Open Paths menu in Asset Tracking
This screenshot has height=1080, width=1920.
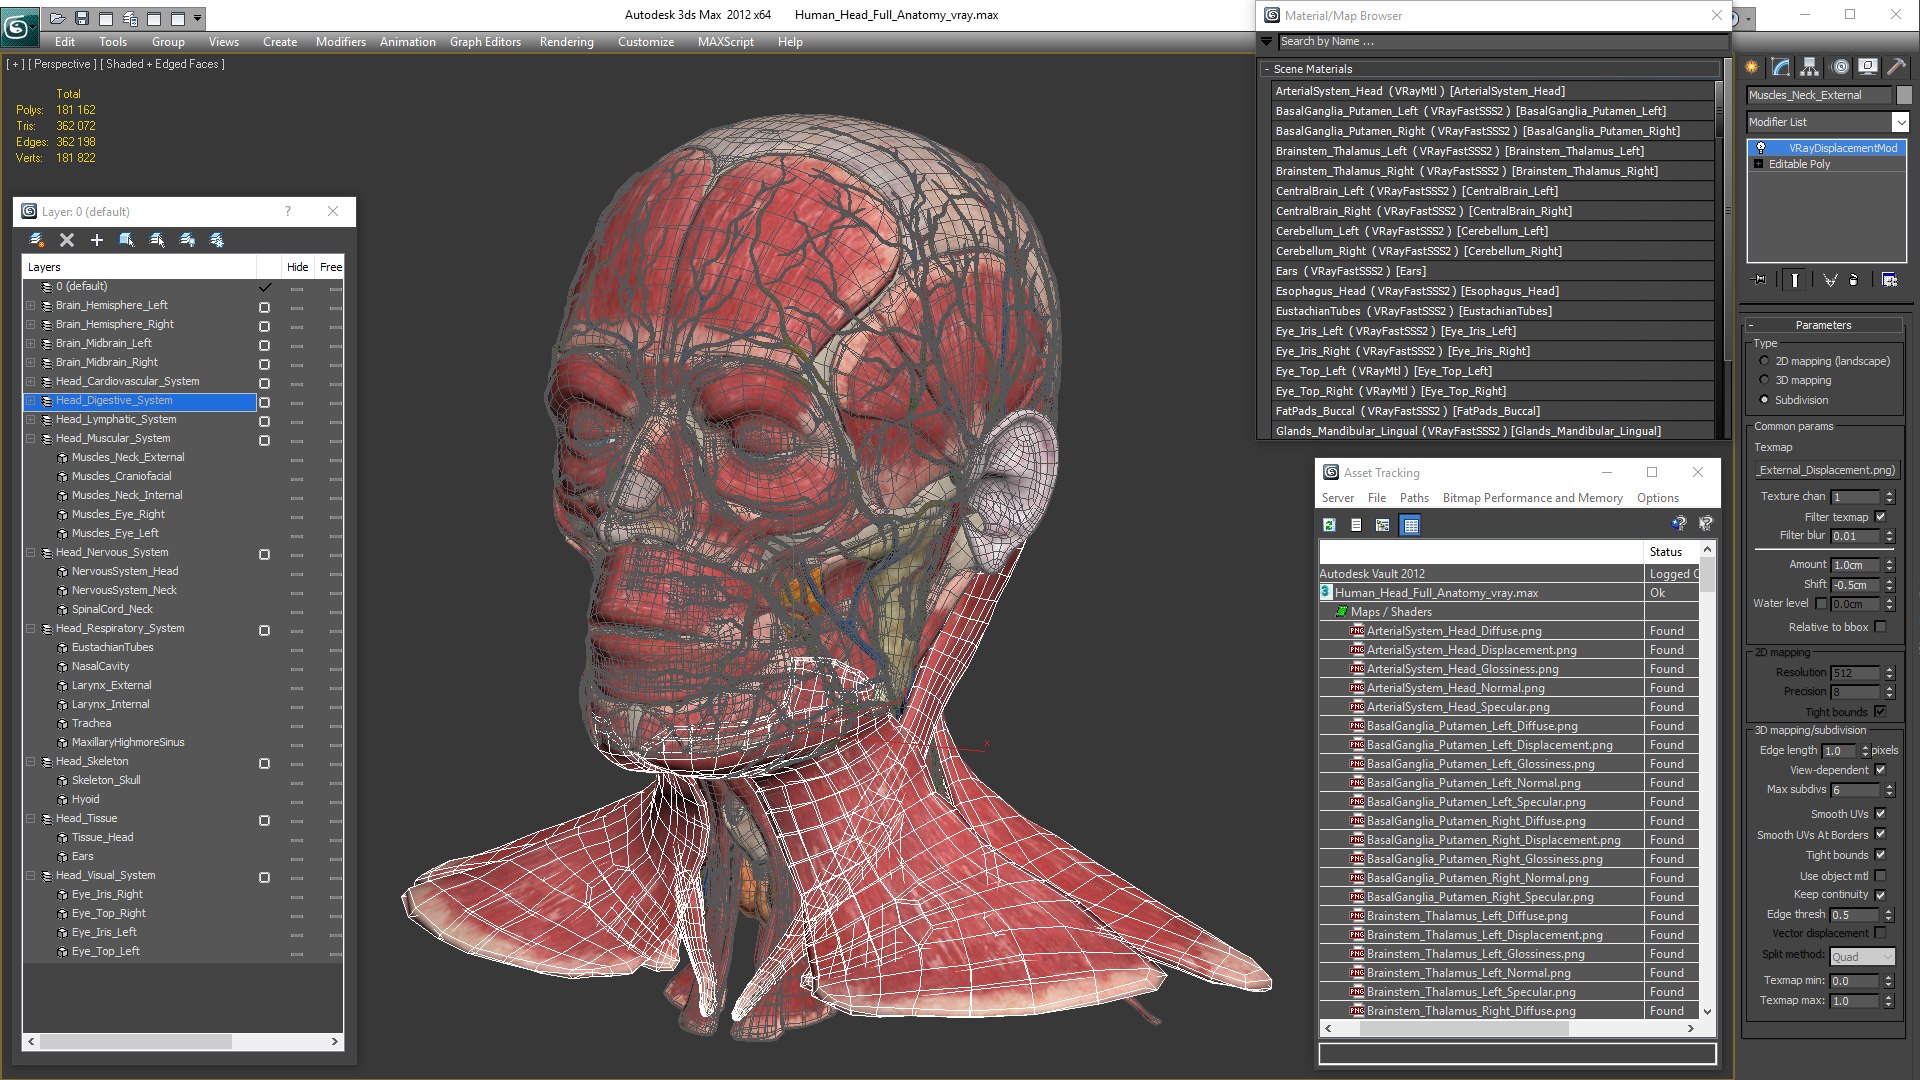[x=1414, y=498]
